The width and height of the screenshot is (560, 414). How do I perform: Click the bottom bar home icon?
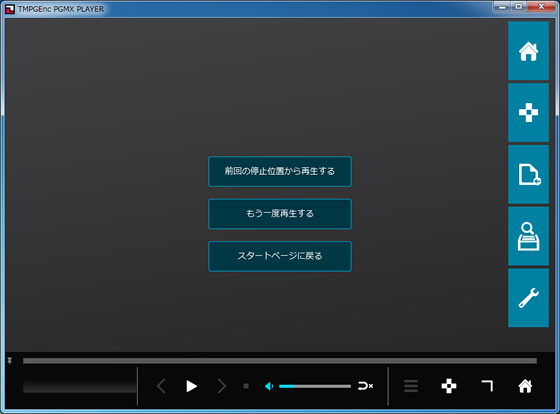coord(525,386)
